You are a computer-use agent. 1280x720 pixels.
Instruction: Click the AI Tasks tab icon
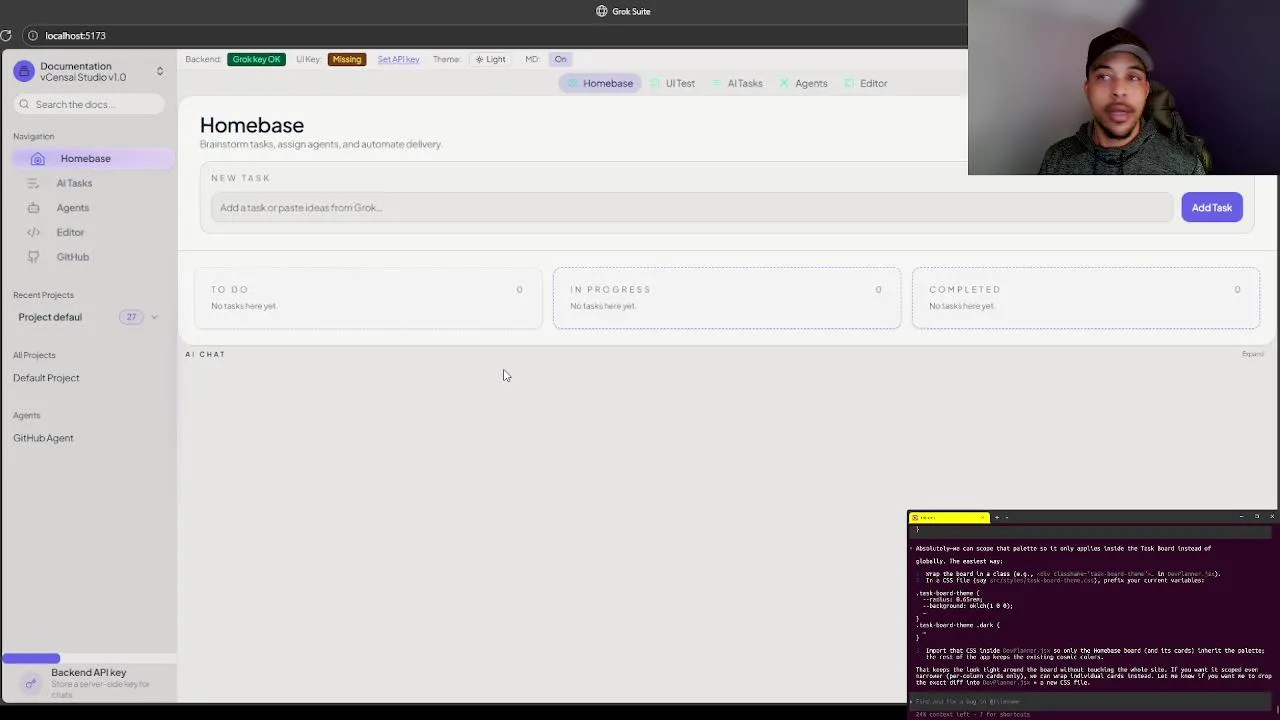718,83
